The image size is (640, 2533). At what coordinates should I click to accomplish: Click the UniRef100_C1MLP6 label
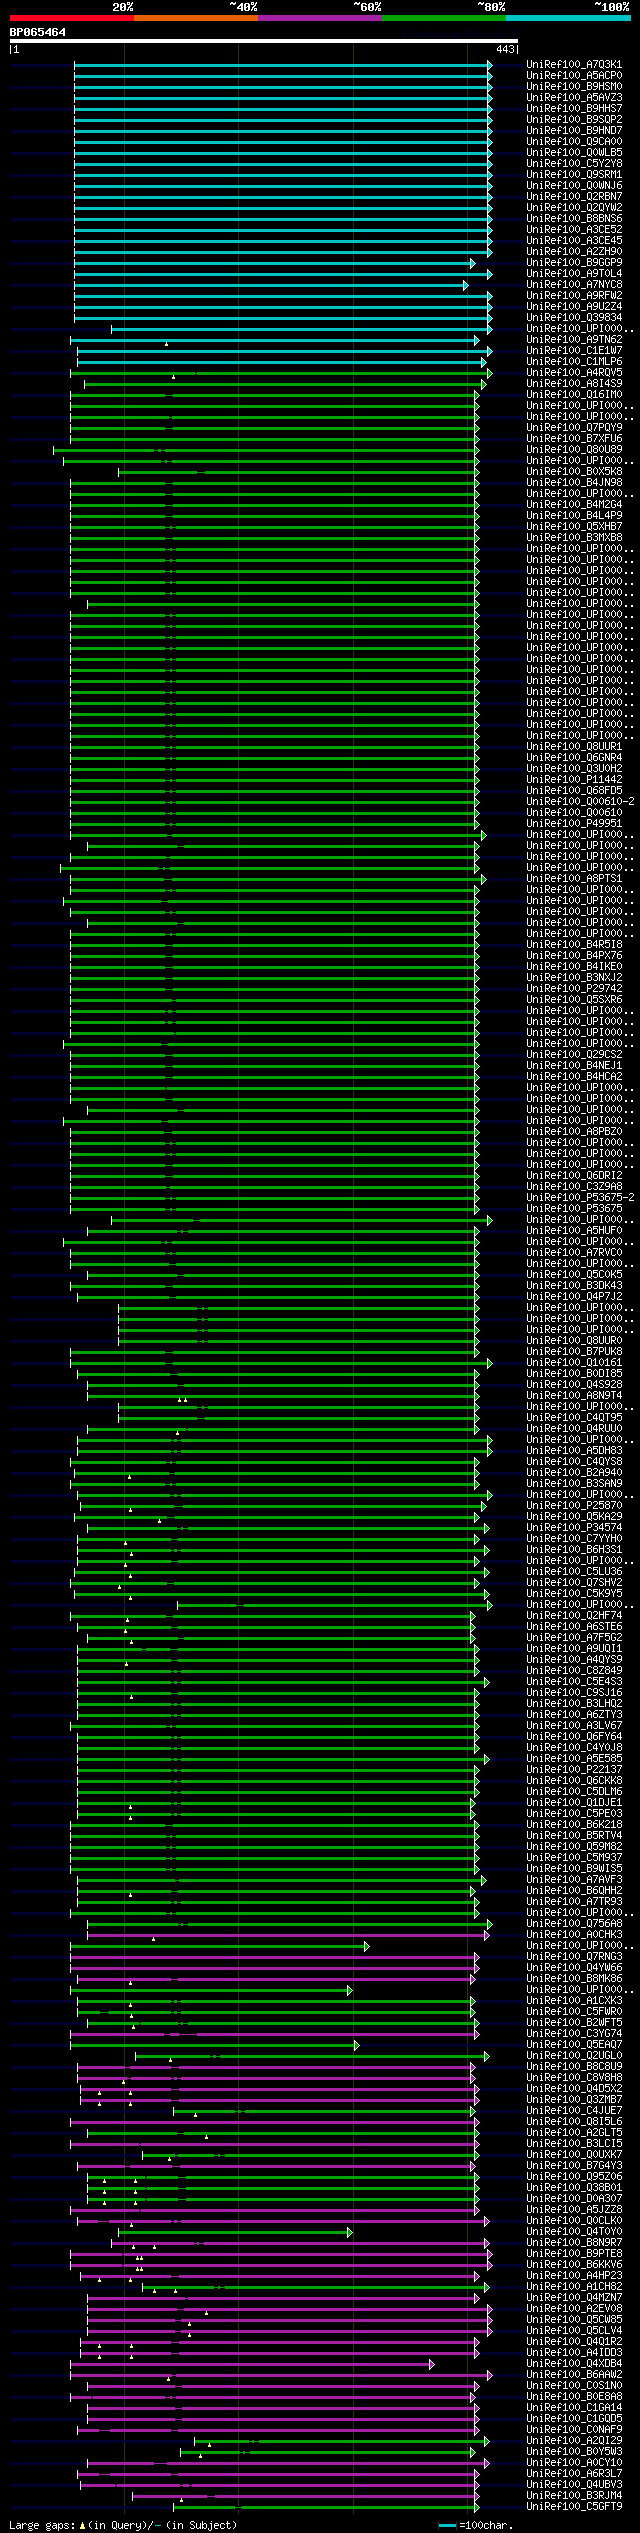[574, 362]
